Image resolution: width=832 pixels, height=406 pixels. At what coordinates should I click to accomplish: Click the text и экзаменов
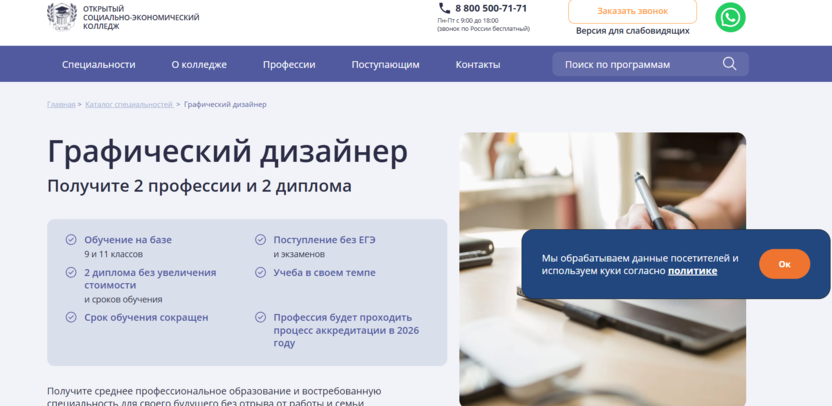[x=299, y=254]
